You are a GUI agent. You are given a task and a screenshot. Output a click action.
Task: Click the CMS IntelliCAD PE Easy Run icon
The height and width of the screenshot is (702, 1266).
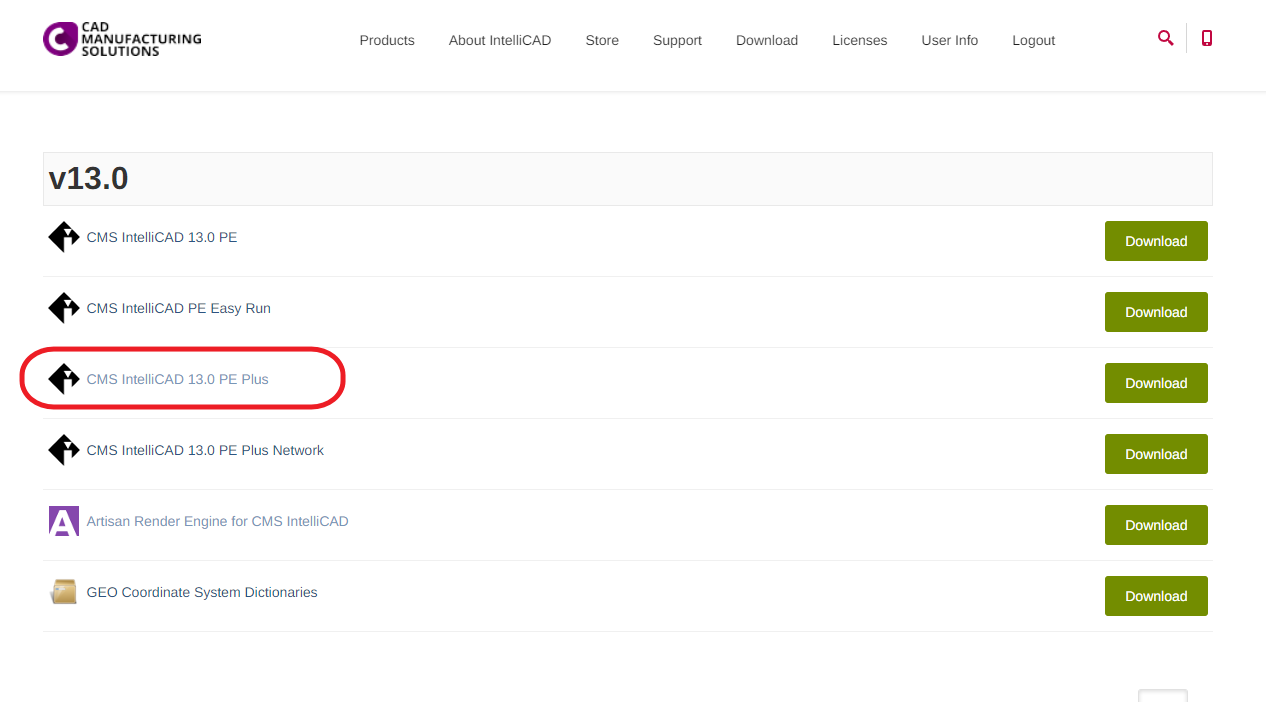64,308
